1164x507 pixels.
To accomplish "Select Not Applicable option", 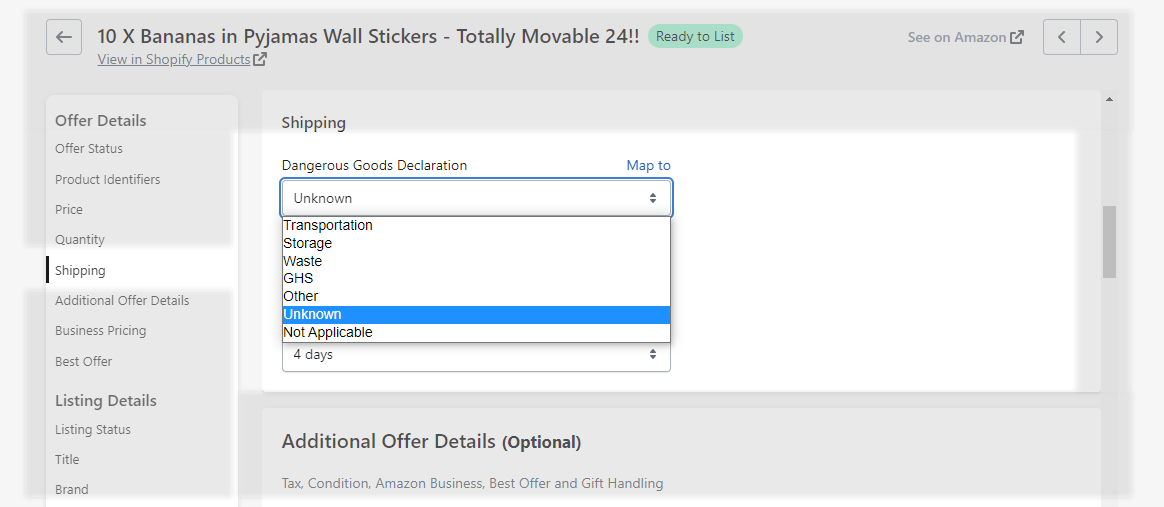I will [x=476, y=333].
